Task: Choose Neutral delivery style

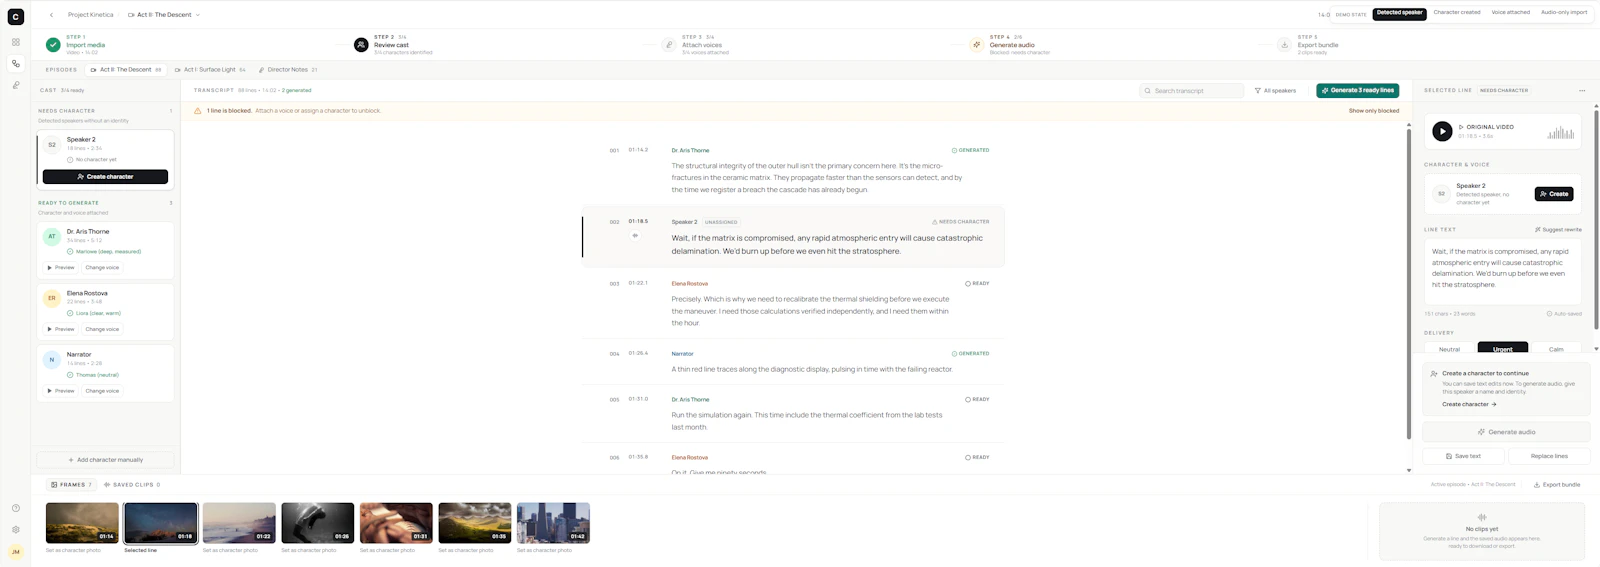Action: coord(1450,349)
